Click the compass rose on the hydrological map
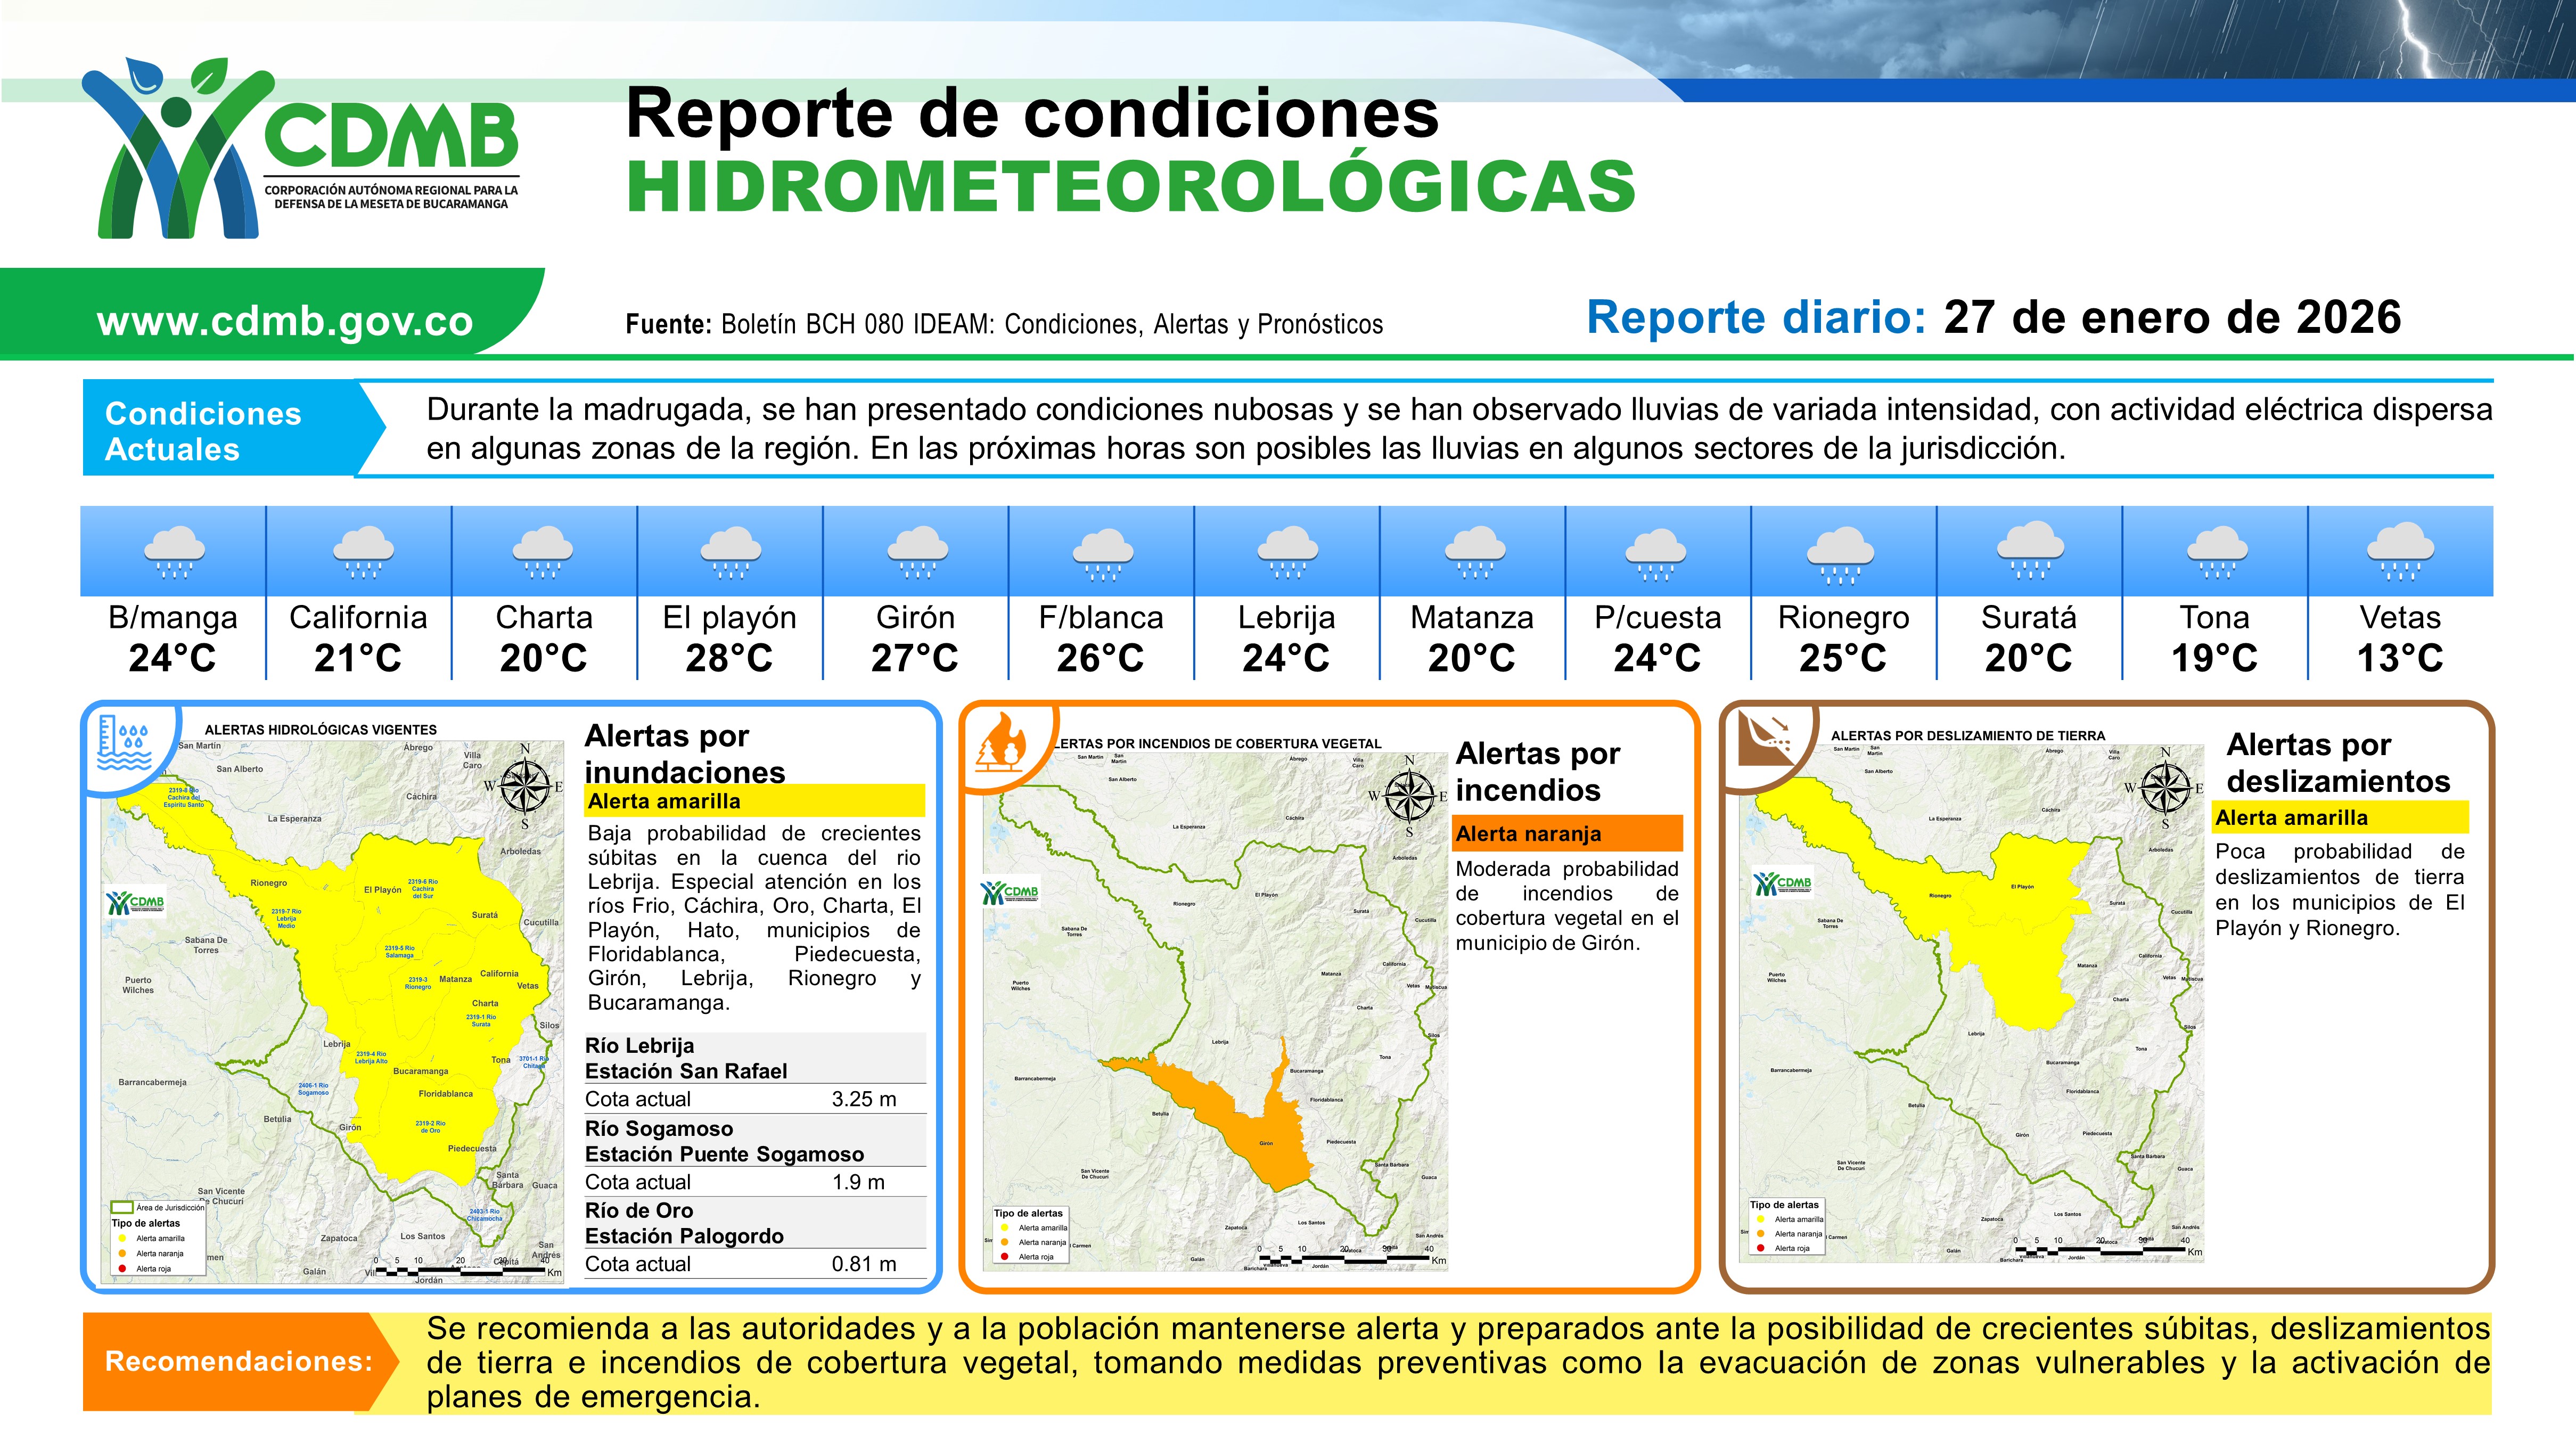 coord(524,785)
